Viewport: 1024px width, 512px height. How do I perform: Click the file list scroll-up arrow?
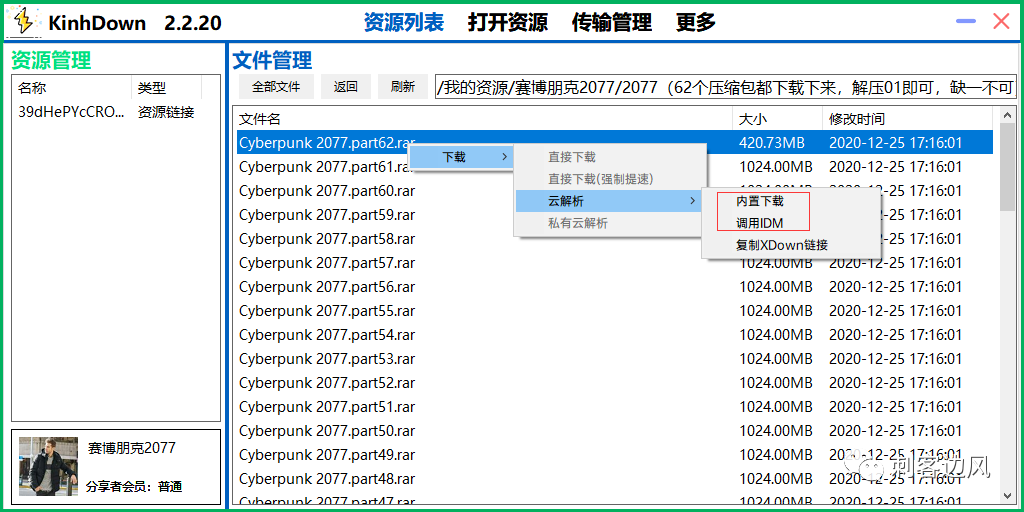[x=1006, y=118]
